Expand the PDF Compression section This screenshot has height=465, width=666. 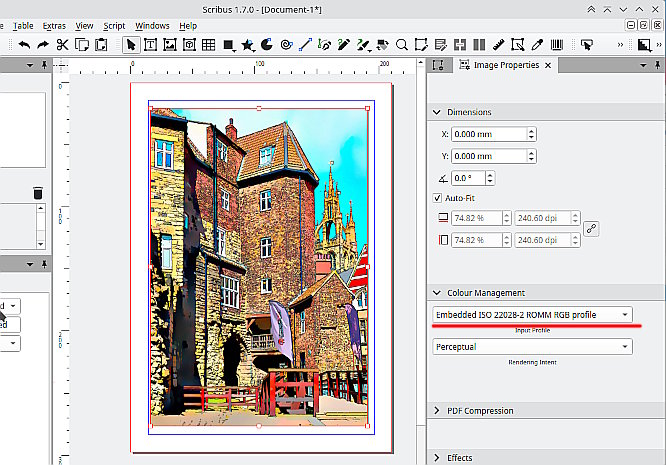(480, 411)
